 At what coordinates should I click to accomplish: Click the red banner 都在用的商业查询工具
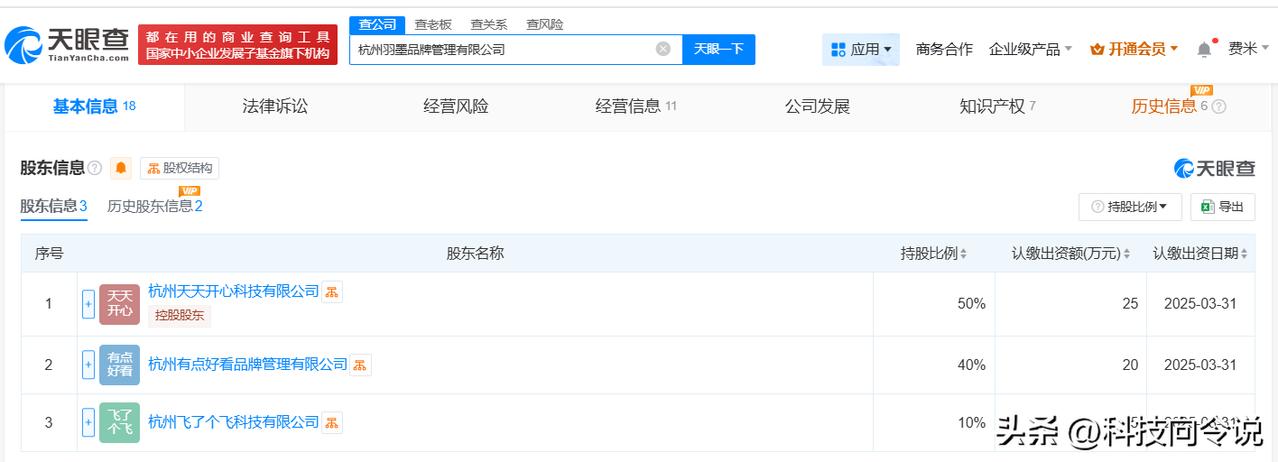click(237, 45)
